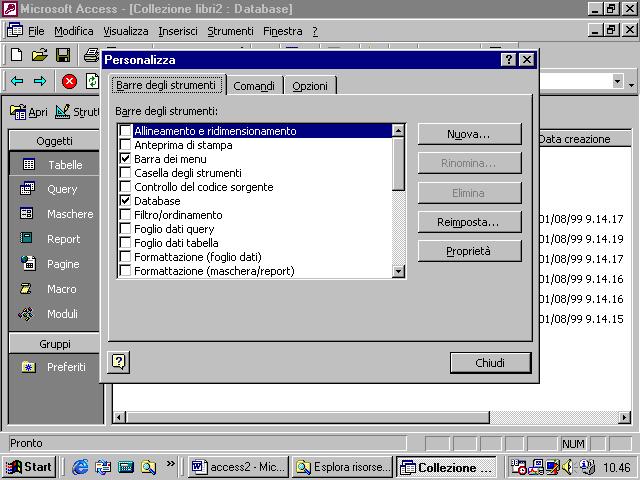Viewport: 640px width, 480px height.
Task: Switch to access2 Word taskbar button
Action: tap(238, 467)
